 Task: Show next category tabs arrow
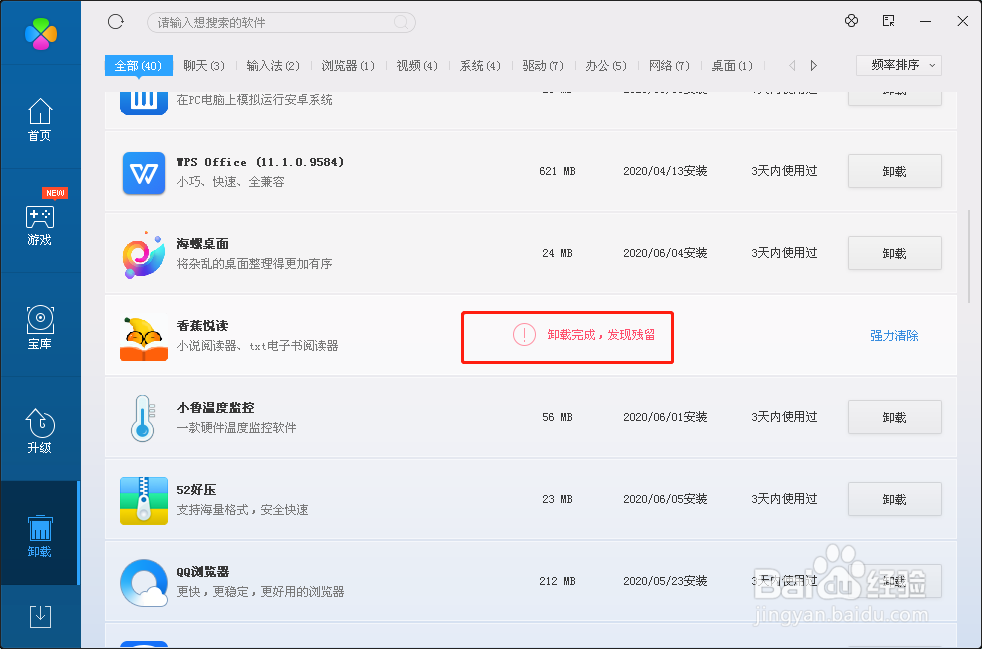click(814, 65)
